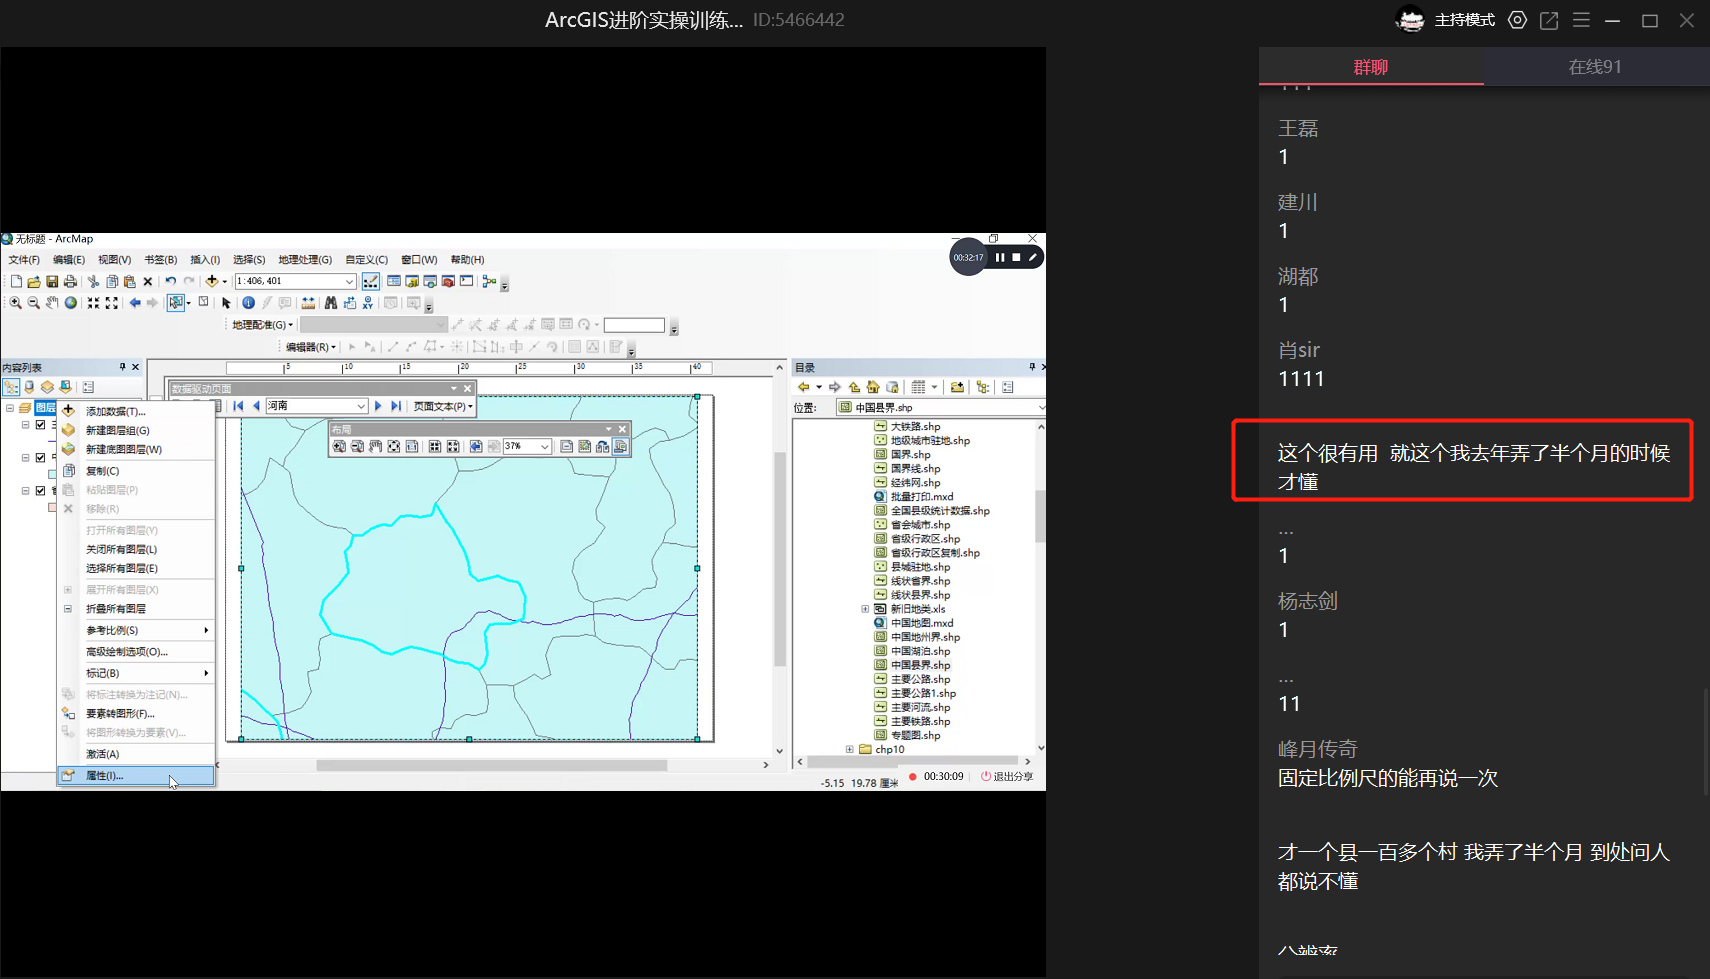Click 主持模式 button in title bar
The image size is (1710, 979).
pos(1464,20)
